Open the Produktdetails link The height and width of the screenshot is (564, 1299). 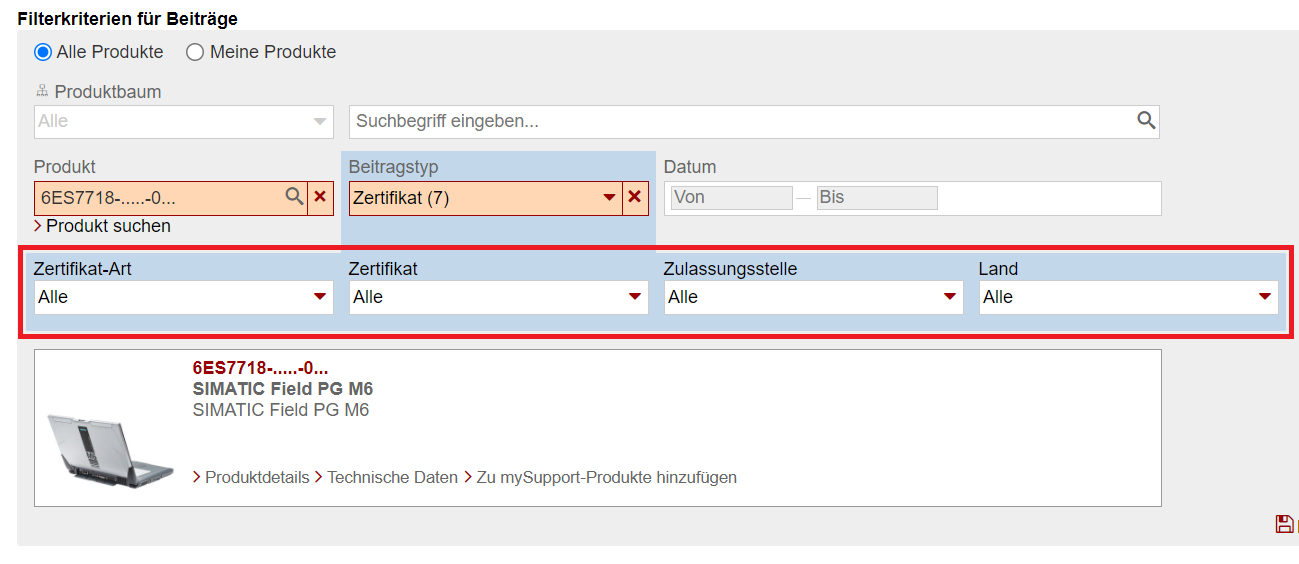[x=257, y=478]
